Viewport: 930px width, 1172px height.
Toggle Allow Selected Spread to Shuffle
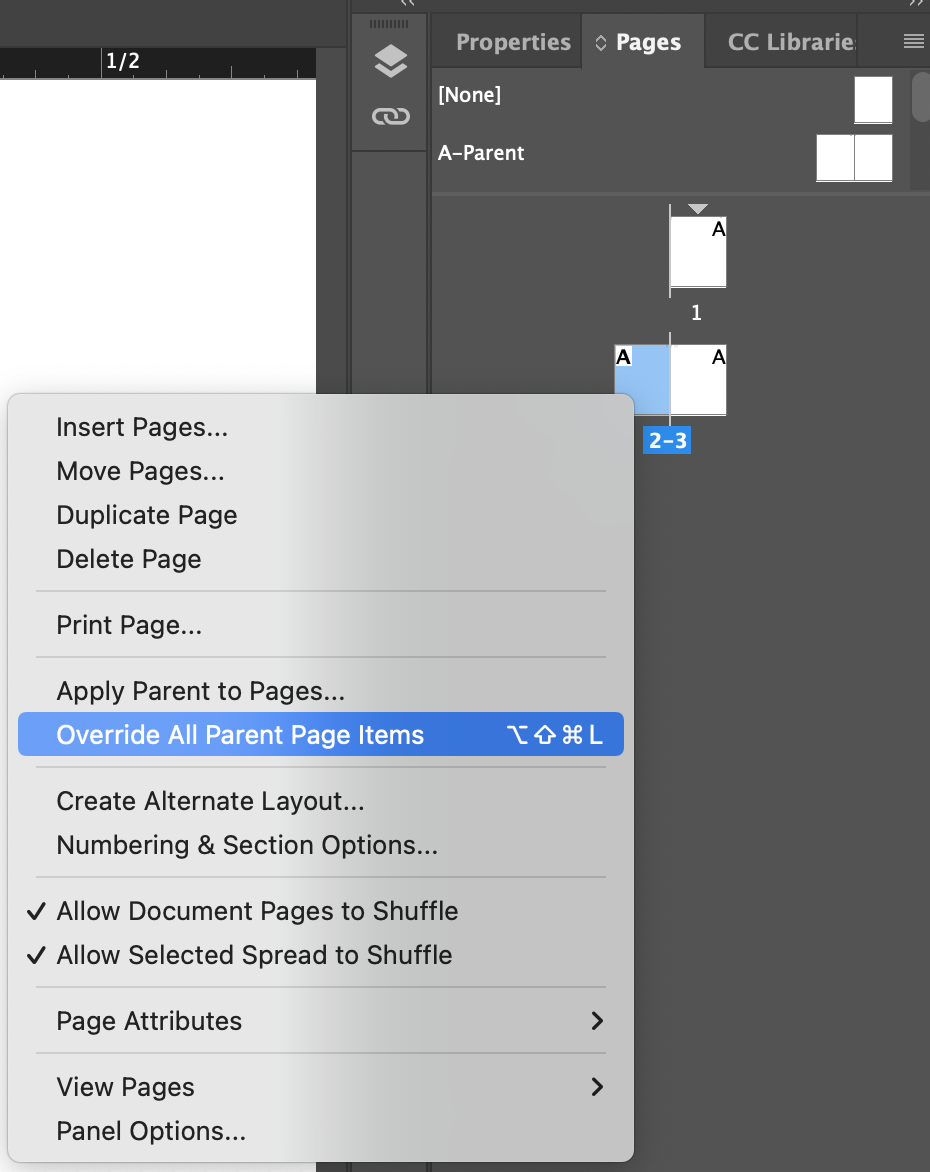254,955
